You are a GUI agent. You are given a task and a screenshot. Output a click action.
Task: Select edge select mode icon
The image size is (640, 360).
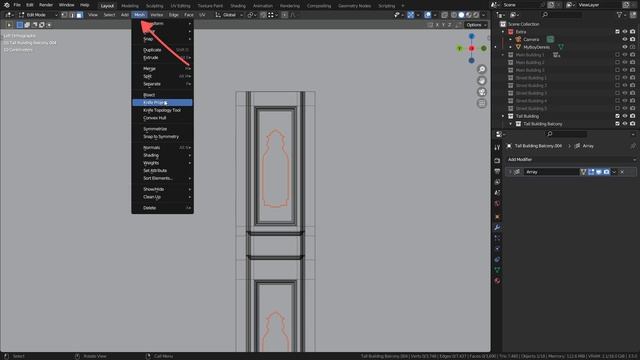coord(71,15)
